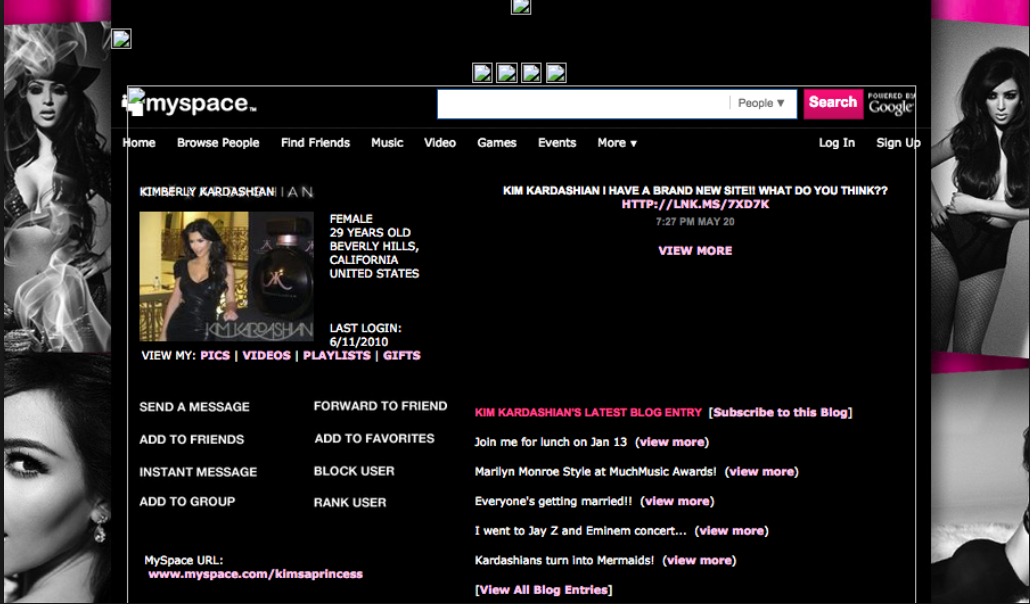Click the pink Search button
This screenshot has height=604, width=1030.
click(x=833, y=103)
